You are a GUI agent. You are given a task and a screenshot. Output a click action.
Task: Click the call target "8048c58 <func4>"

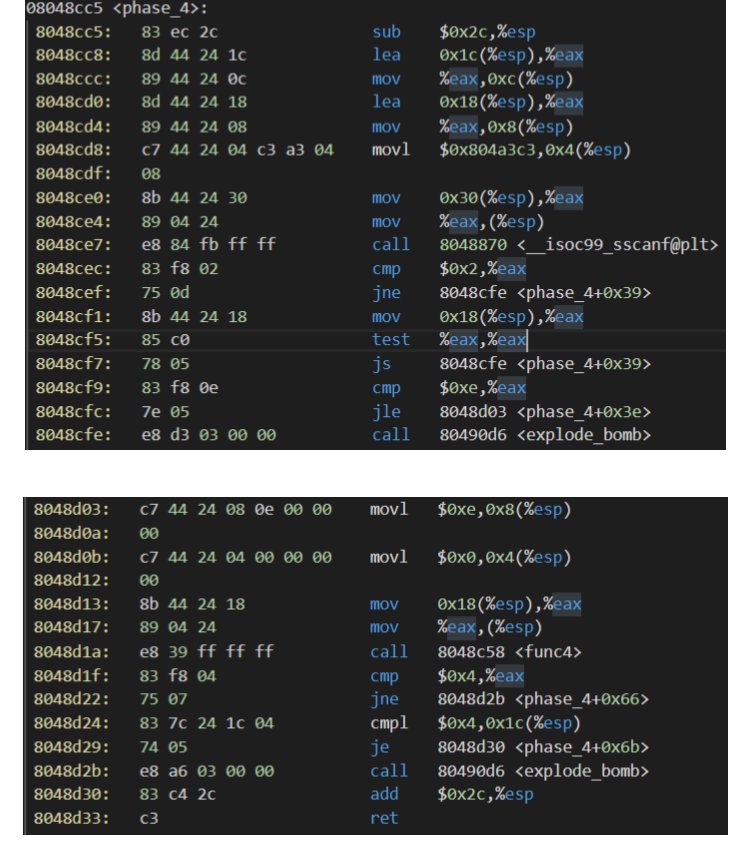[509, 652]
